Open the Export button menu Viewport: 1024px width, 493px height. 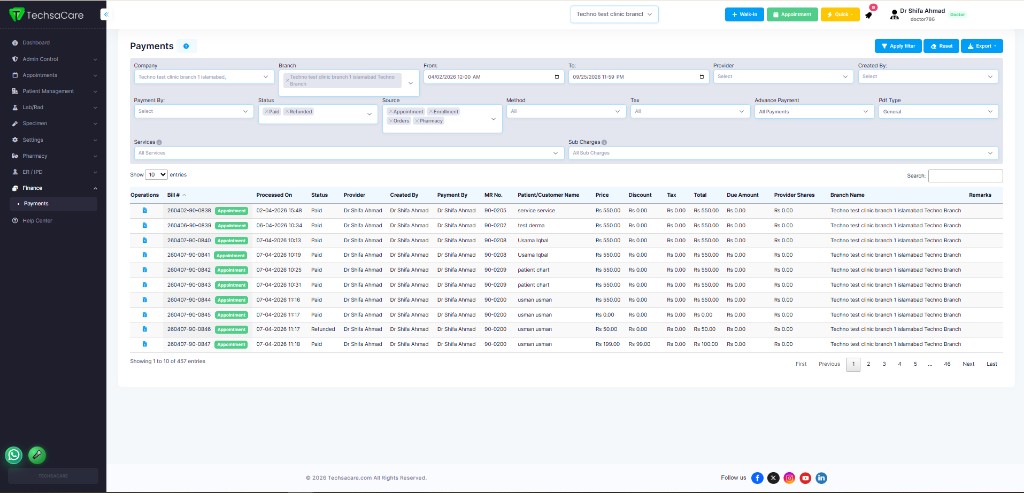(982, 46)
